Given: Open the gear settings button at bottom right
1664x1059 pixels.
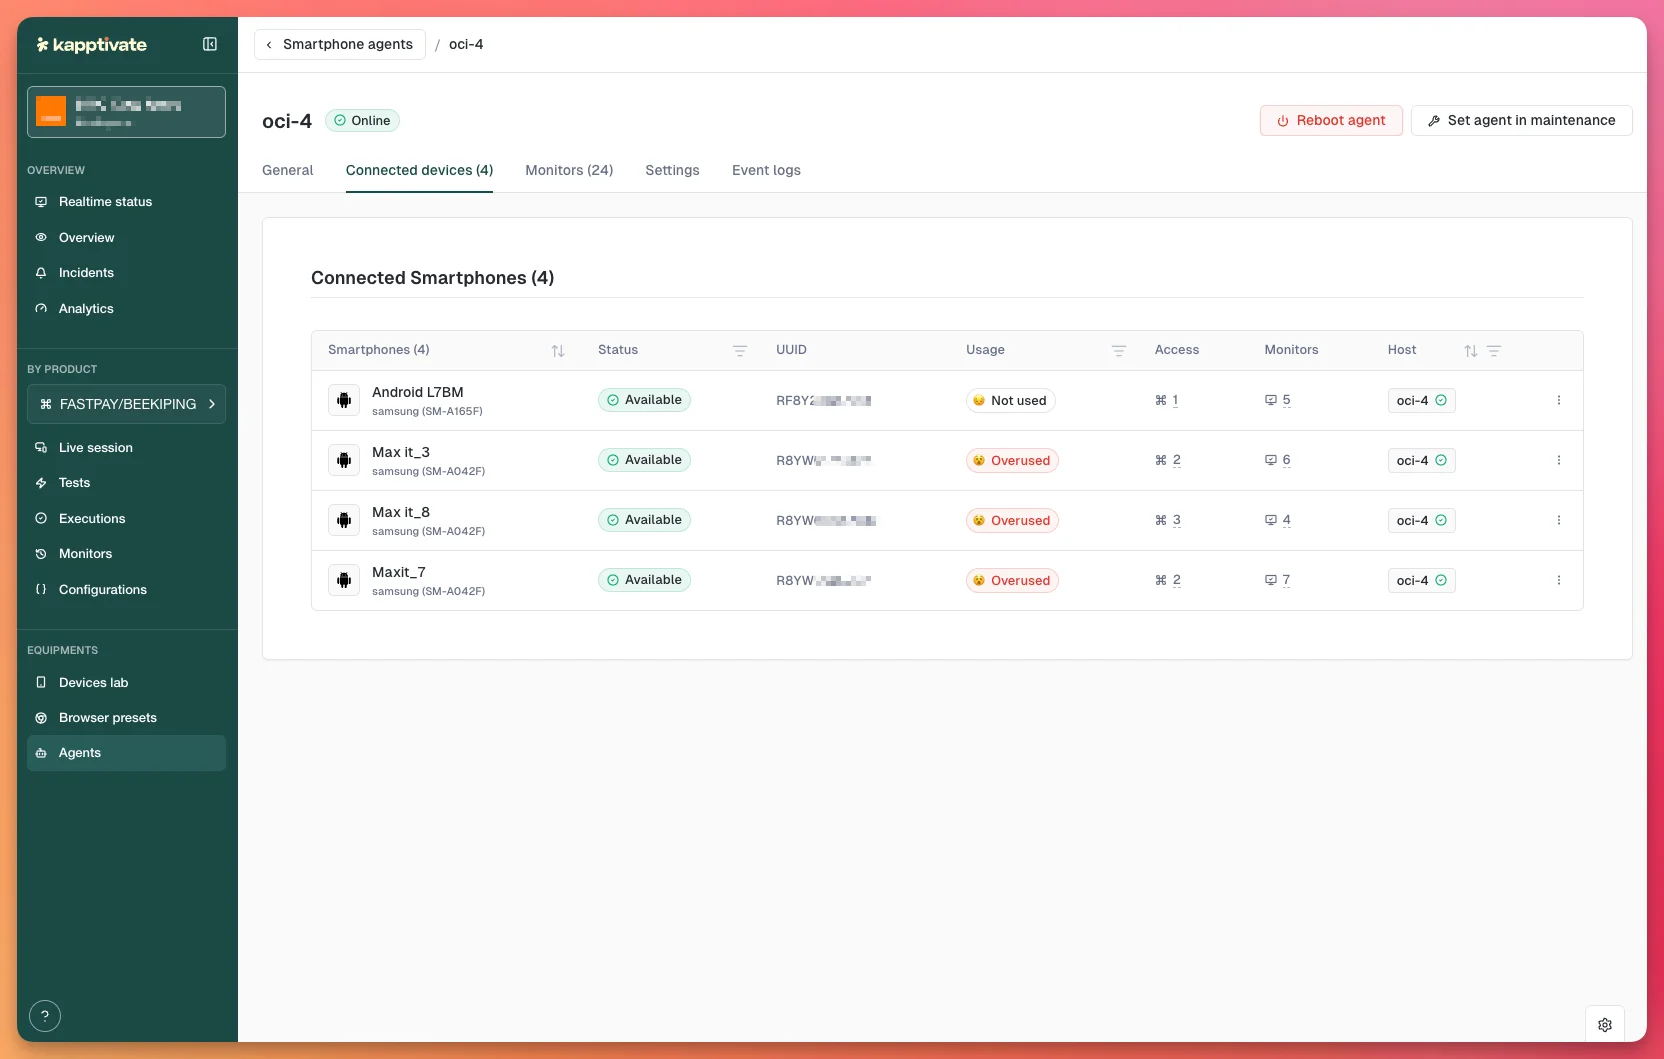Looking at the screenshot, I should tap(1605, 1025).
